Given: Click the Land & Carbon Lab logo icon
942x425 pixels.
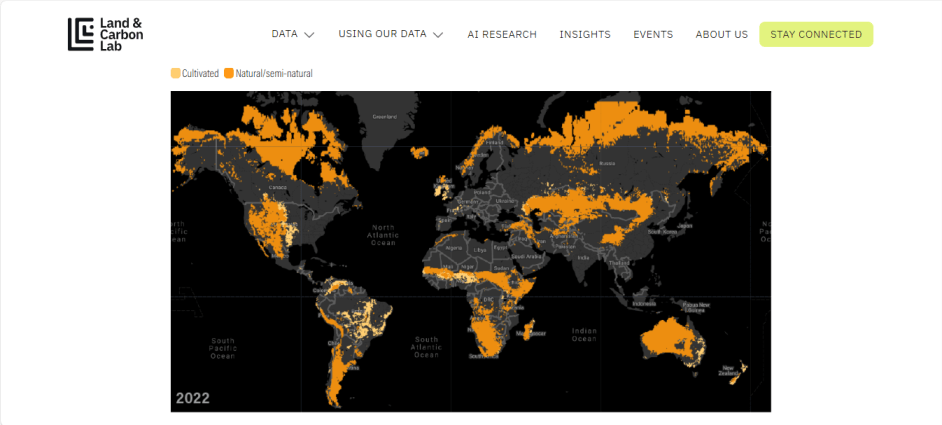Looking at the screenshot, I should (x=81, y=34).
